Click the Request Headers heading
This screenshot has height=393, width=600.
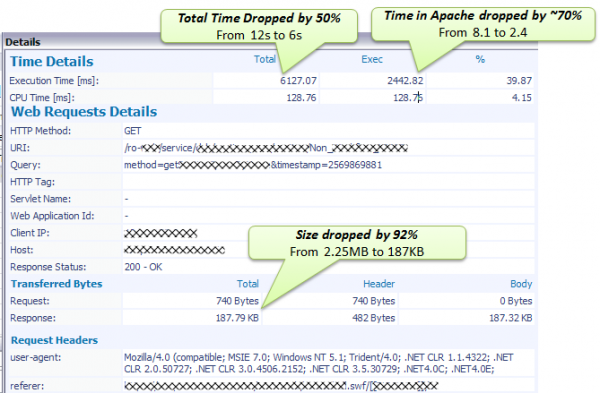(54, 341)
